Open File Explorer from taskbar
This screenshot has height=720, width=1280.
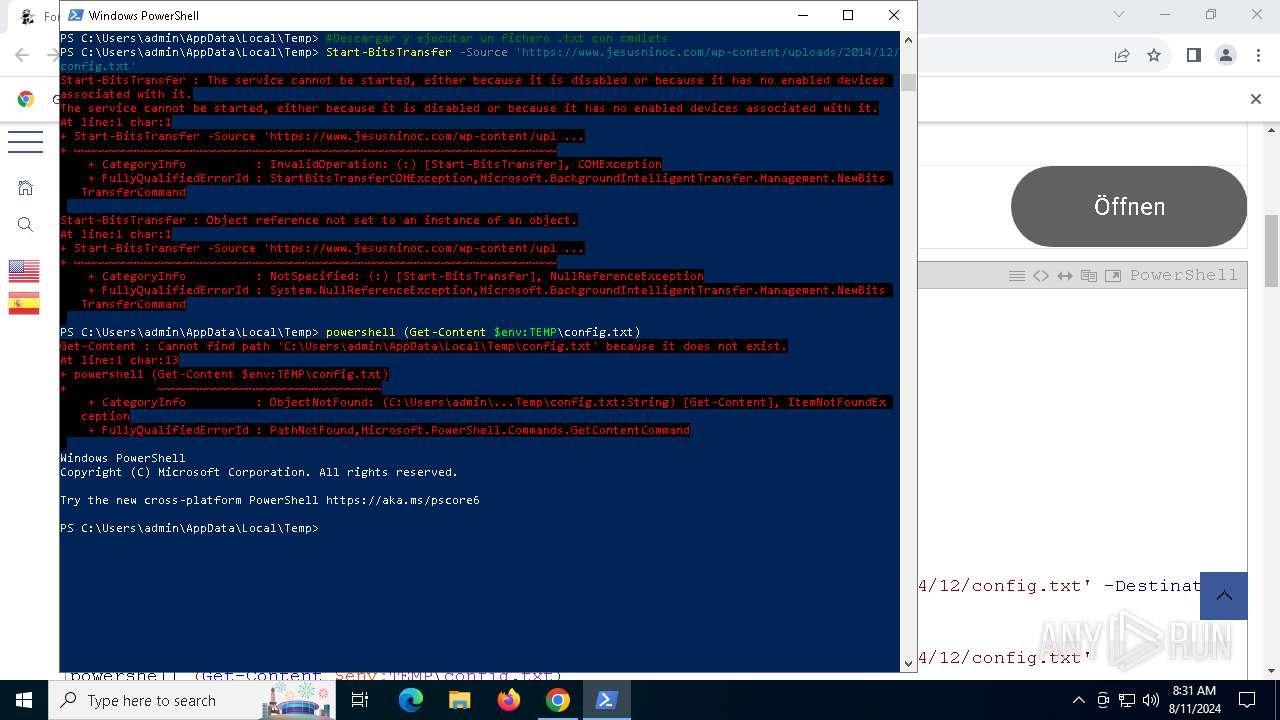click(459, 700)
